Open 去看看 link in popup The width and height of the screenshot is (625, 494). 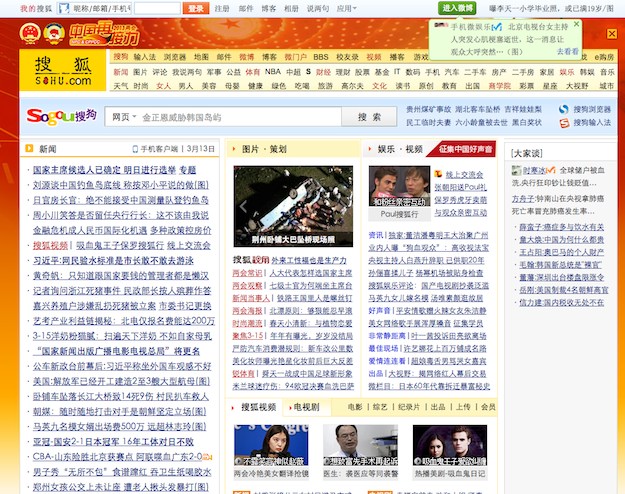click(568, 51)
